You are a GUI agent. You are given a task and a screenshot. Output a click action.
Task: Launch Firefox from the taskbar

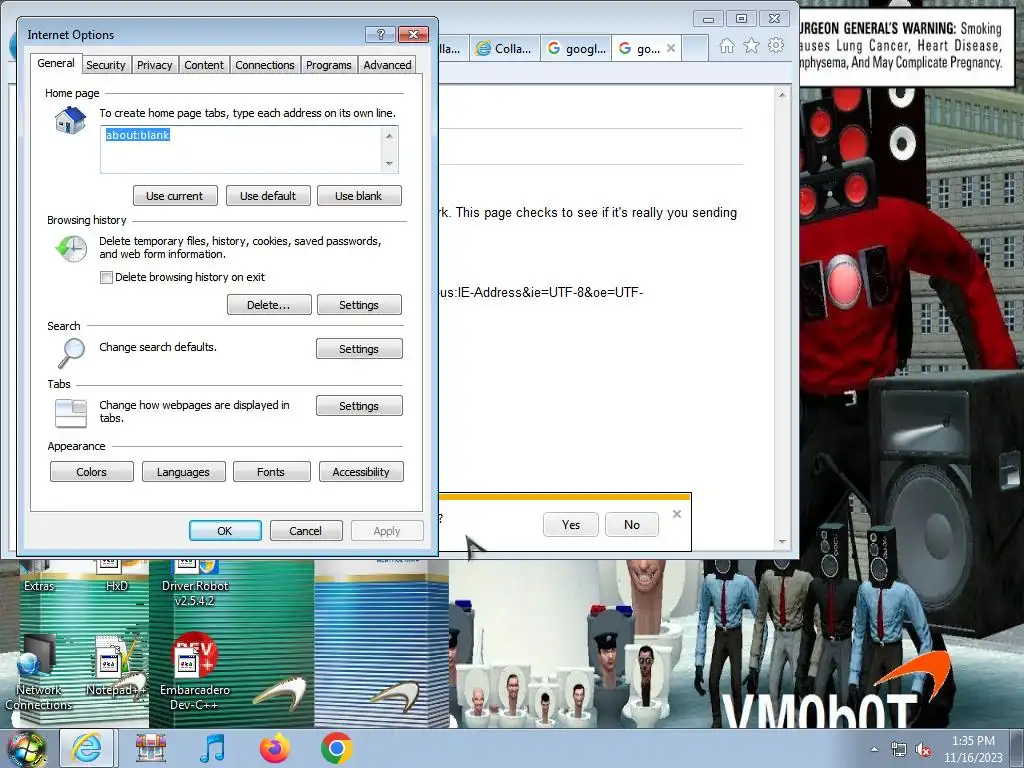tap(275, 748)
